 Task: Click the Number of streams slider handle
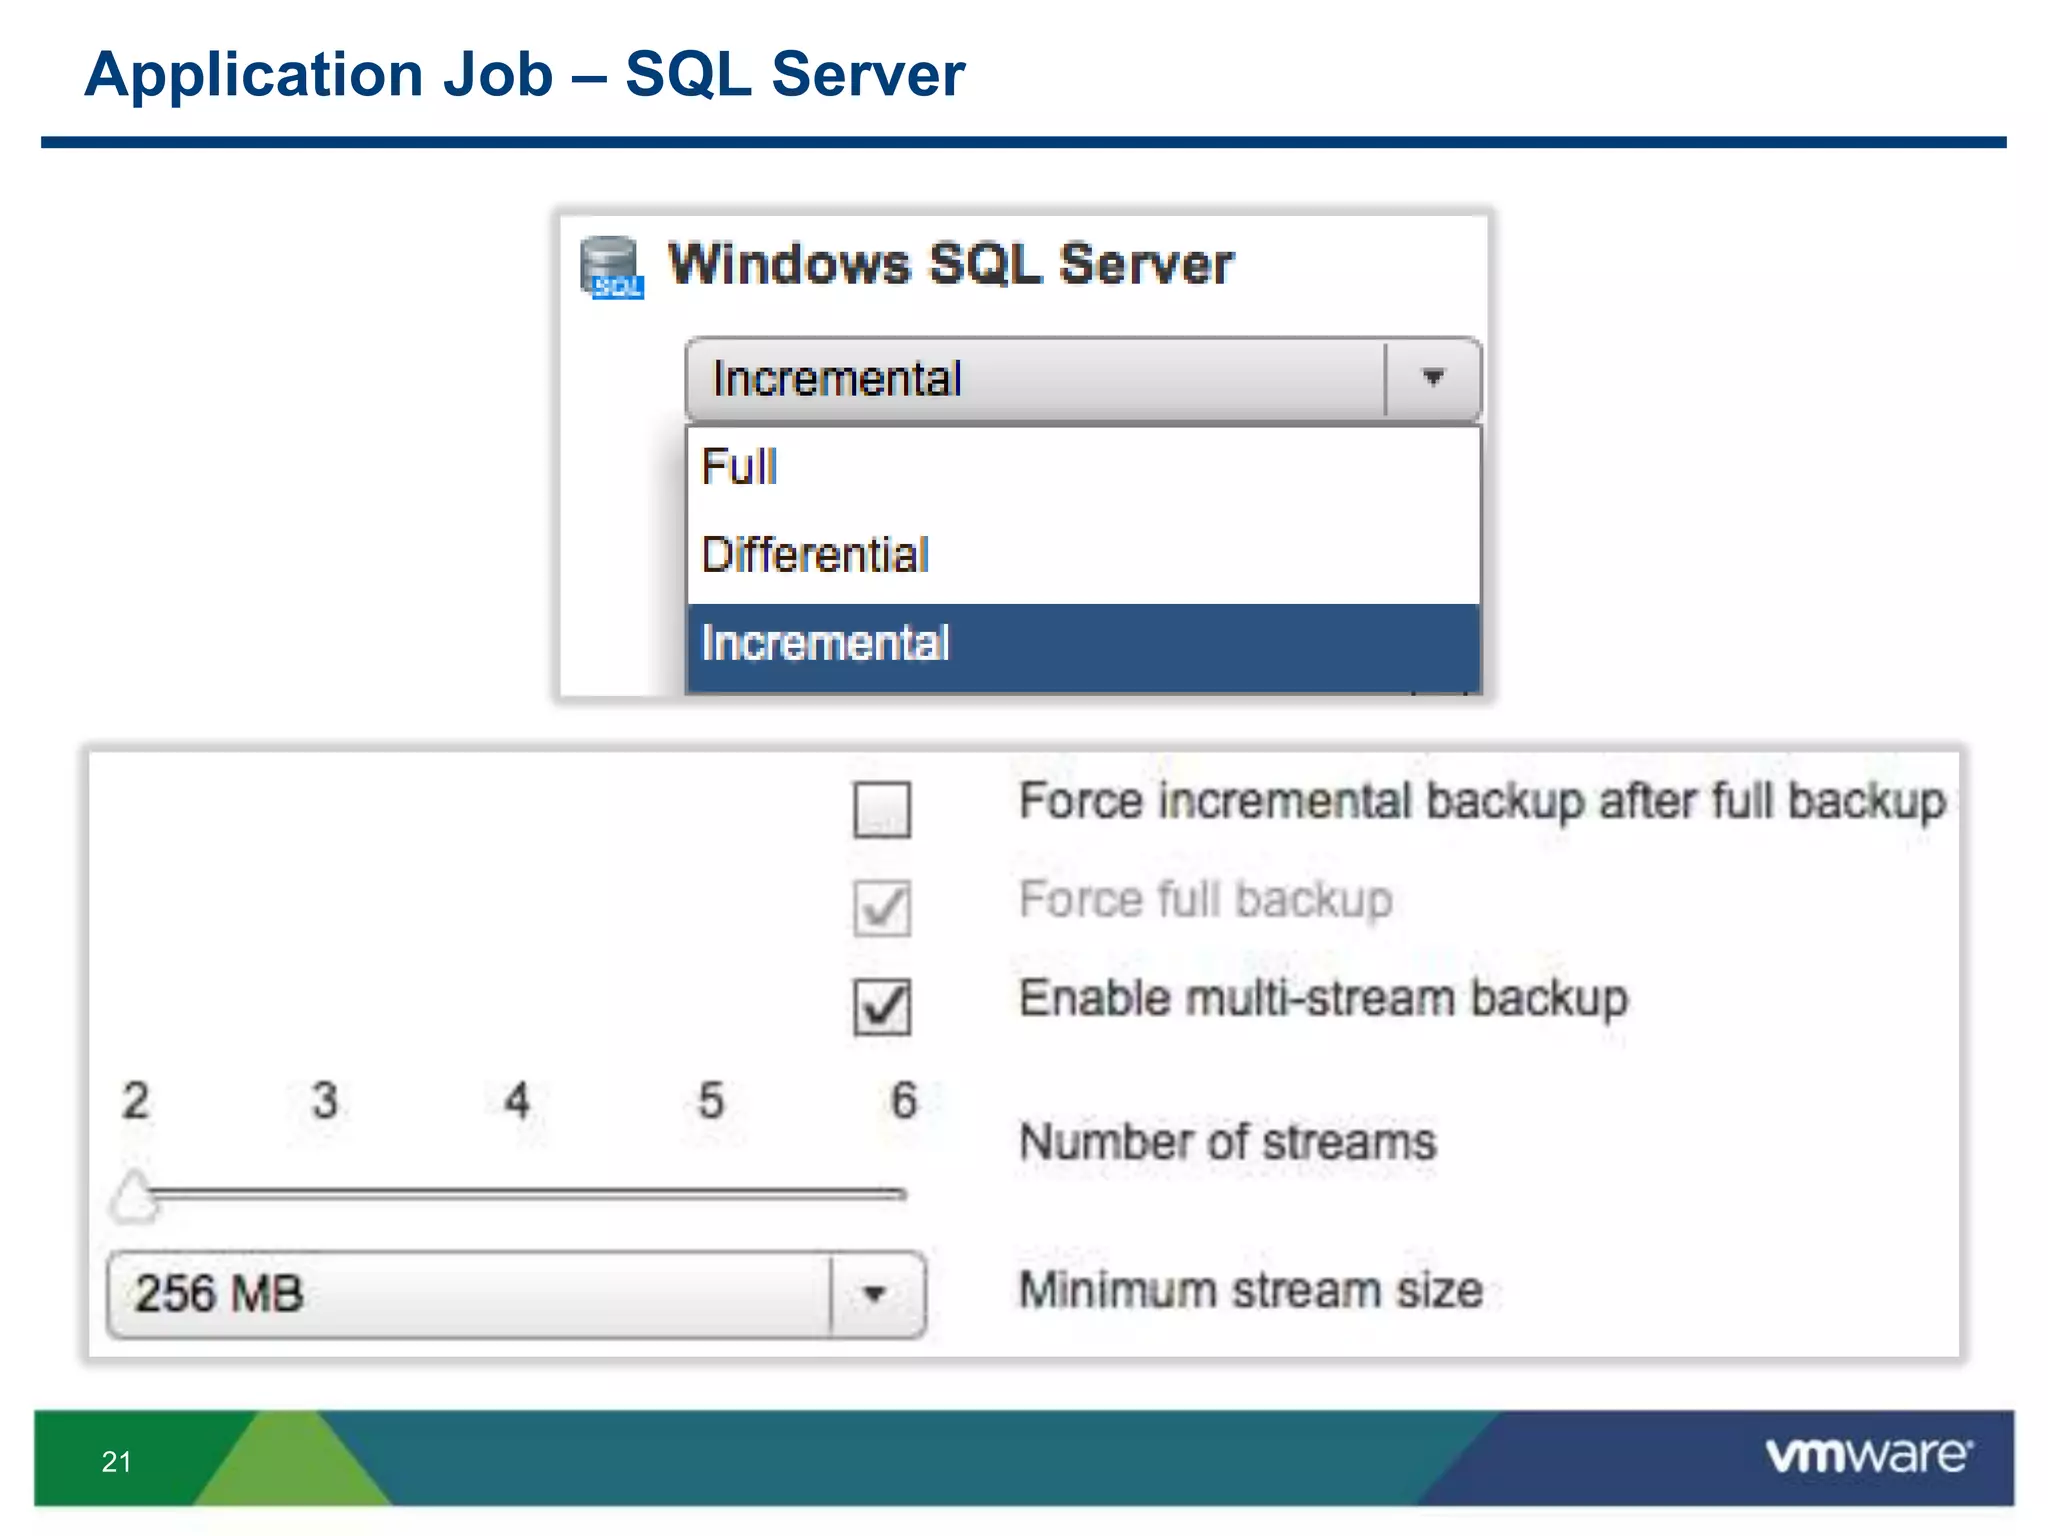coord(135,1196)
